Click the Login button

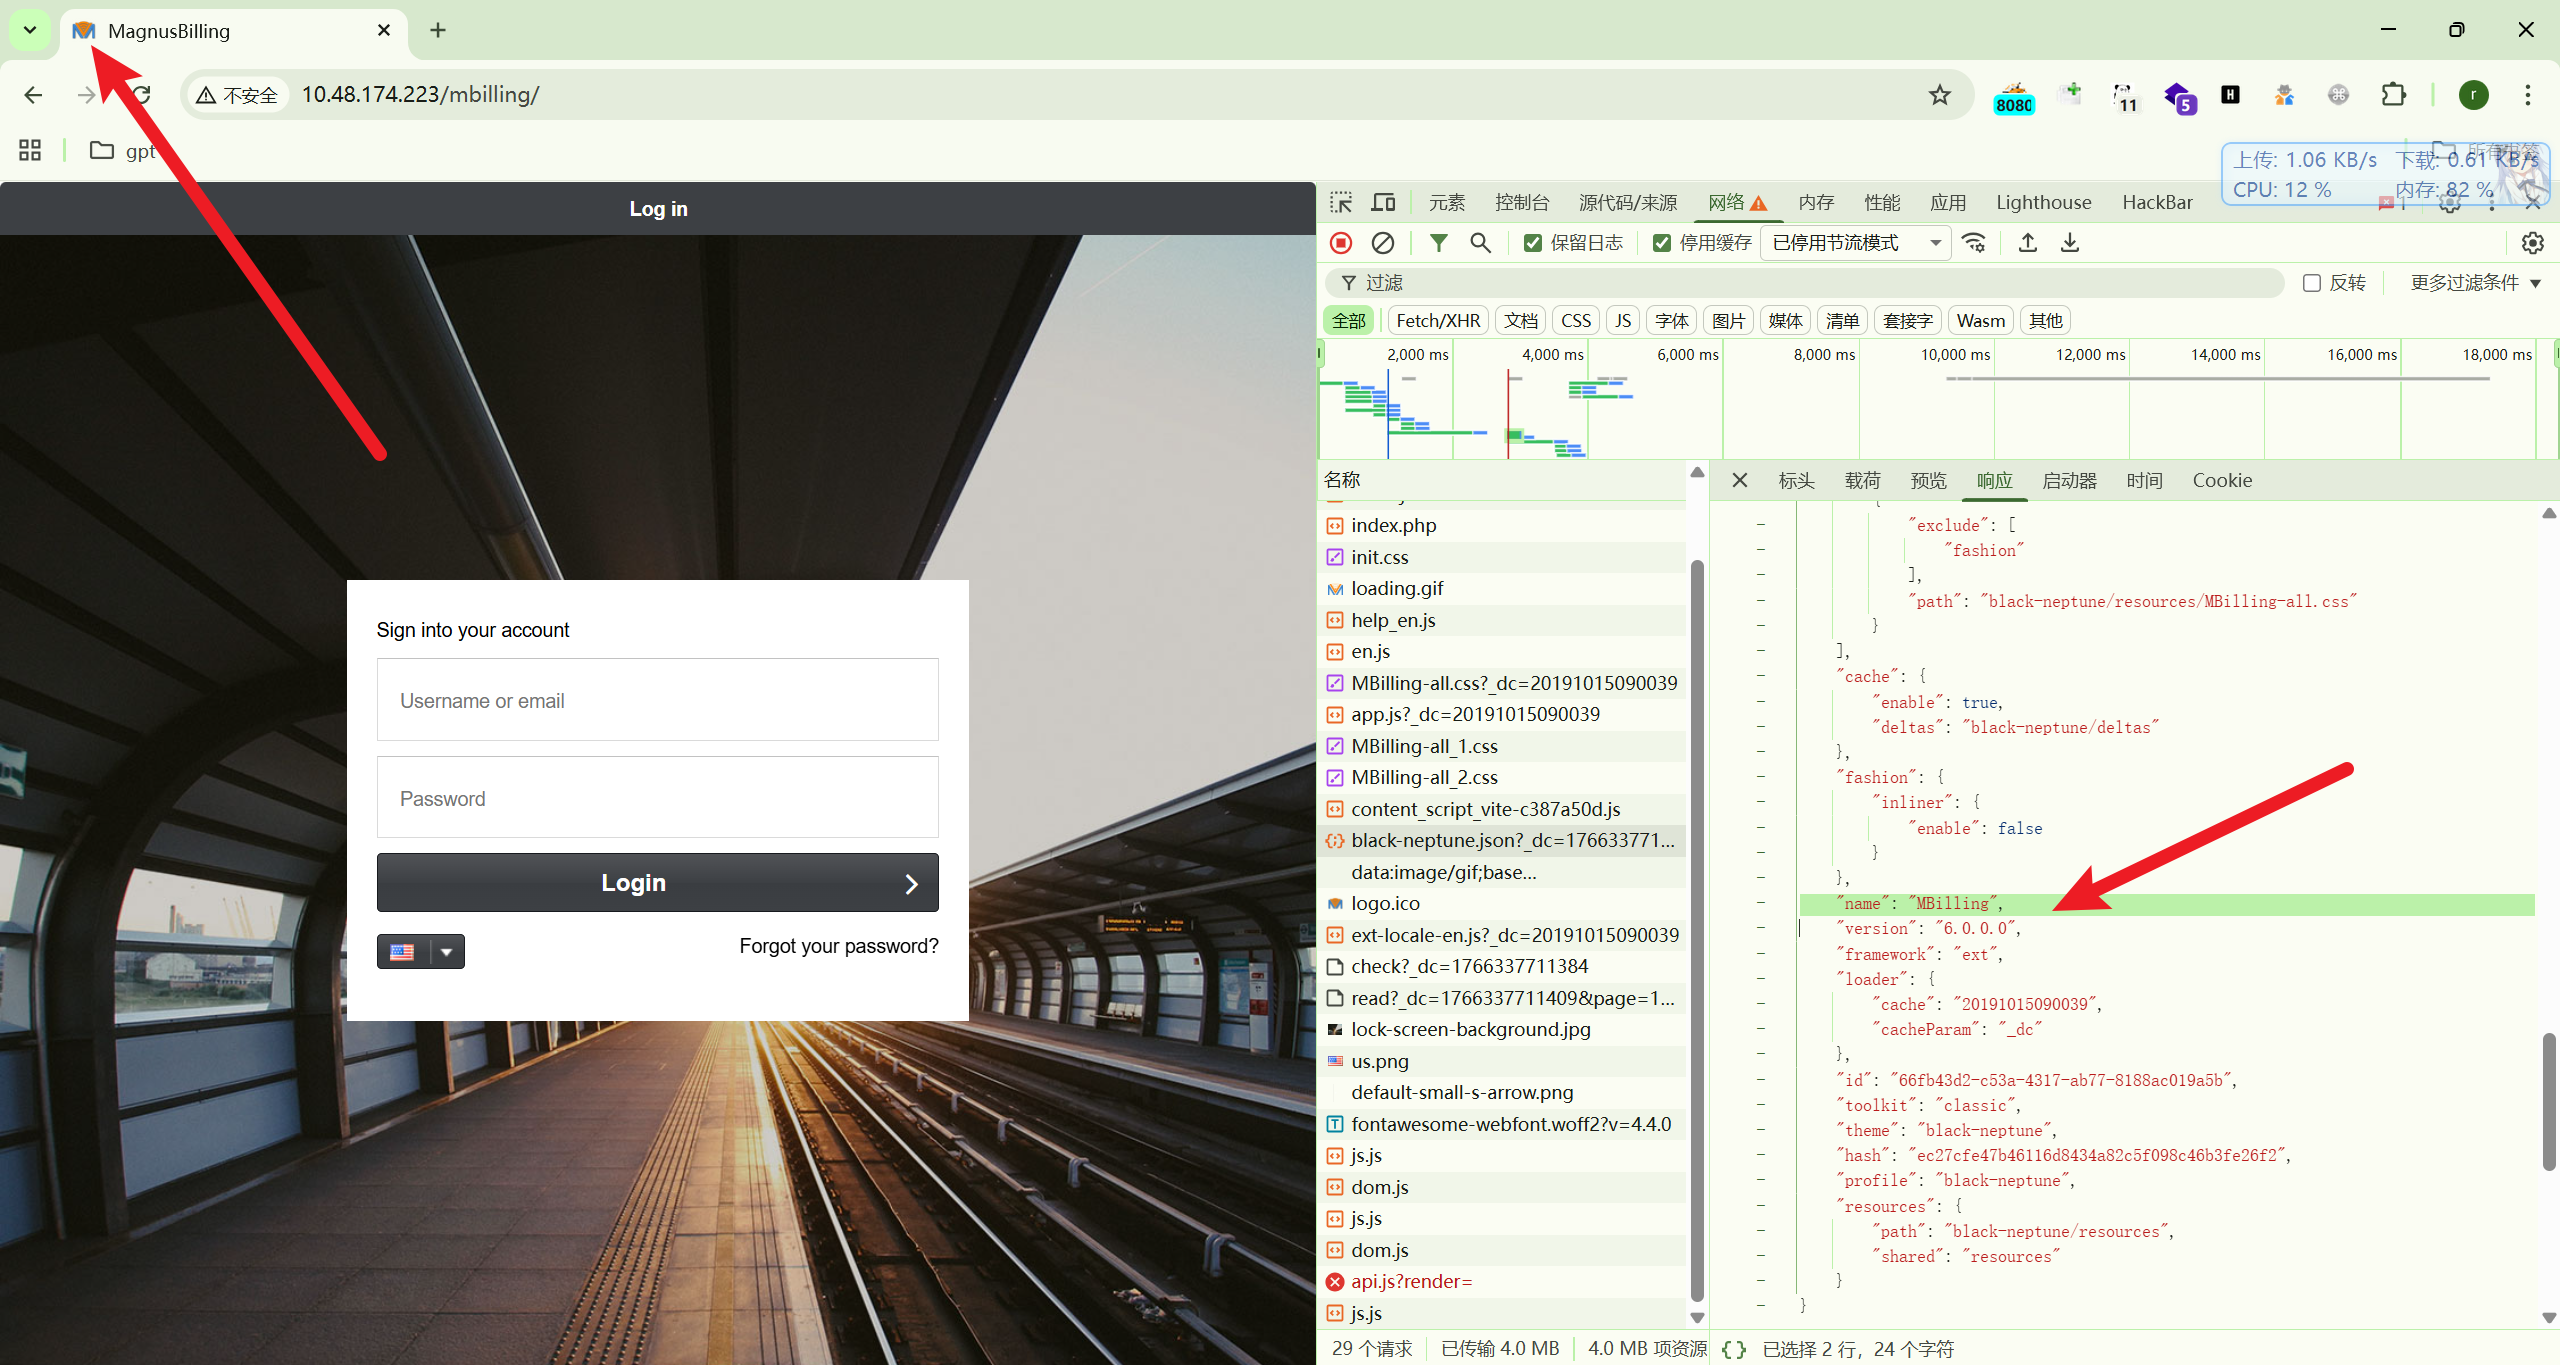click(x=657, y=883)
